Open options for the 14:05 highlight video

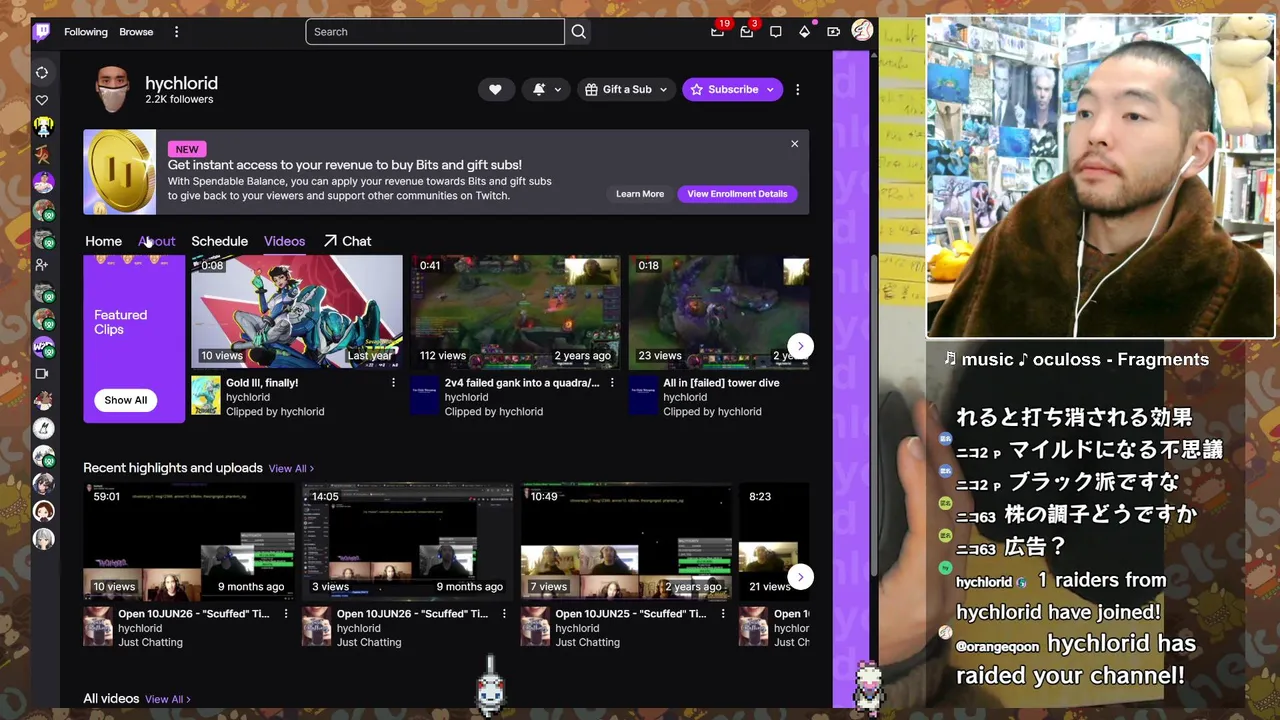504,614
